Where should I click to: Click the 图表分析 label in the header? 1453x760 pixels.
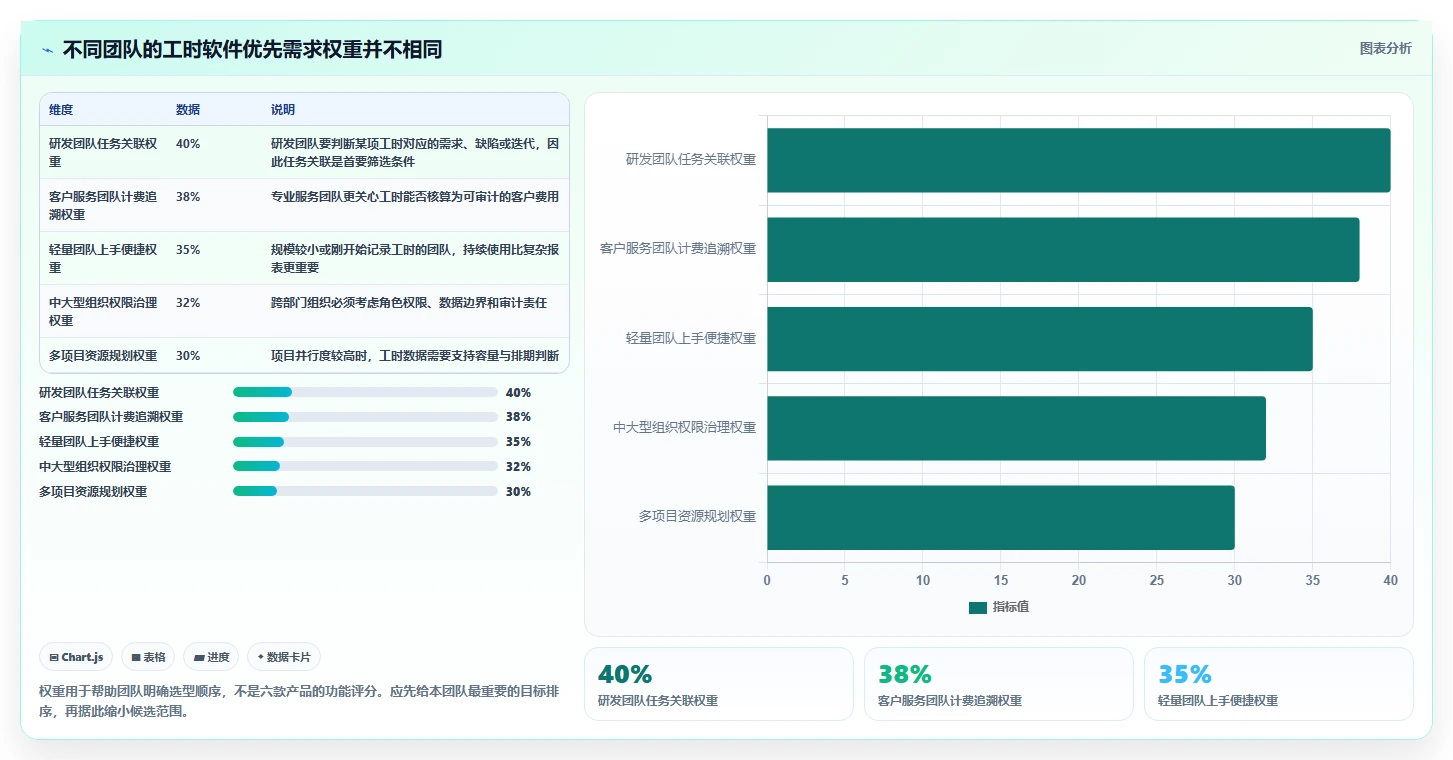[1385, 48]
